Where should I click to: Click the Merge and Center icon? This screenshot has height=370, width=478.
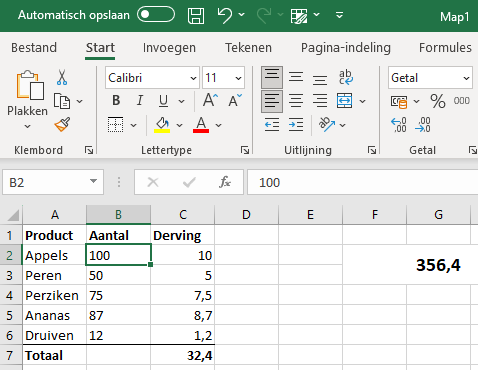(345, 101)
